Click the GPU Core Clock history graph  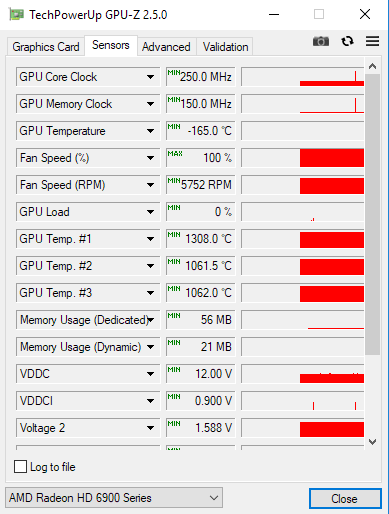[303, 77]
